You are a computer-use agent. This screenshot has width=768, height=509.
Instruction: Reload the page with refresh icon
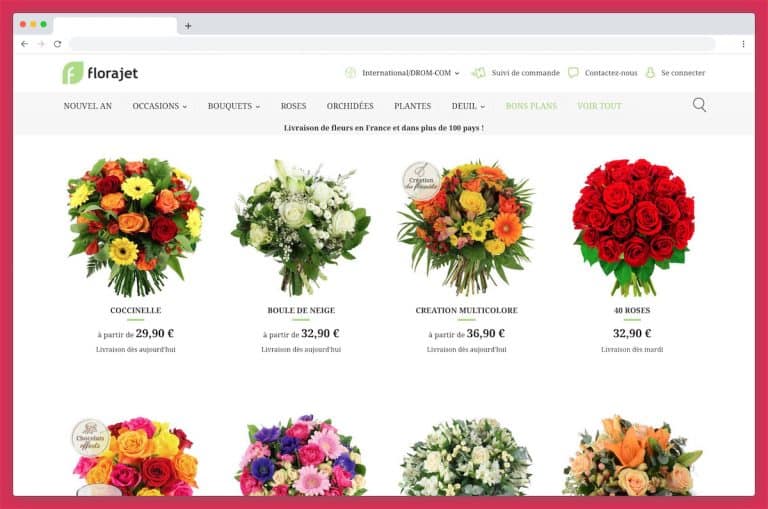[57, 44]
